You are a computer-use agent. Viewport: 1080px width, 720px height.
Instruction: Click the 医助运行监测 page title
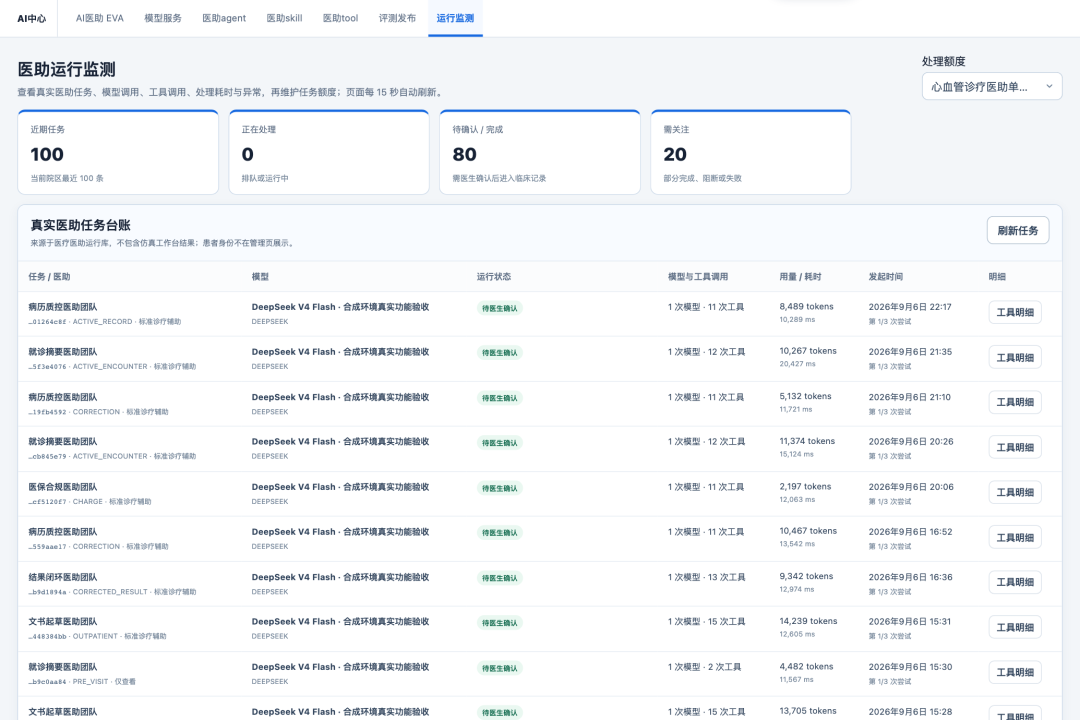click(67, 70)
